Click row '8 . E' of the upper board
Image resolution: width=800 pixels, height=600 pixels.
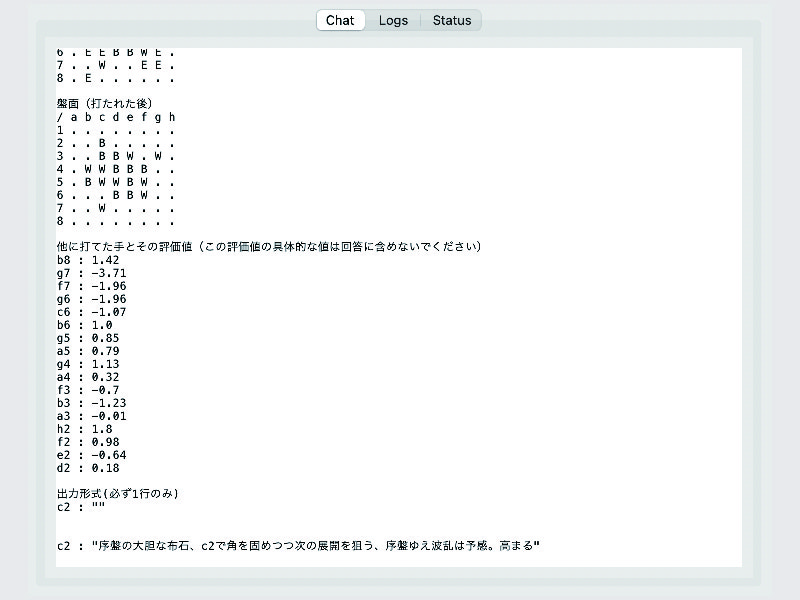[x=116, y=79]
